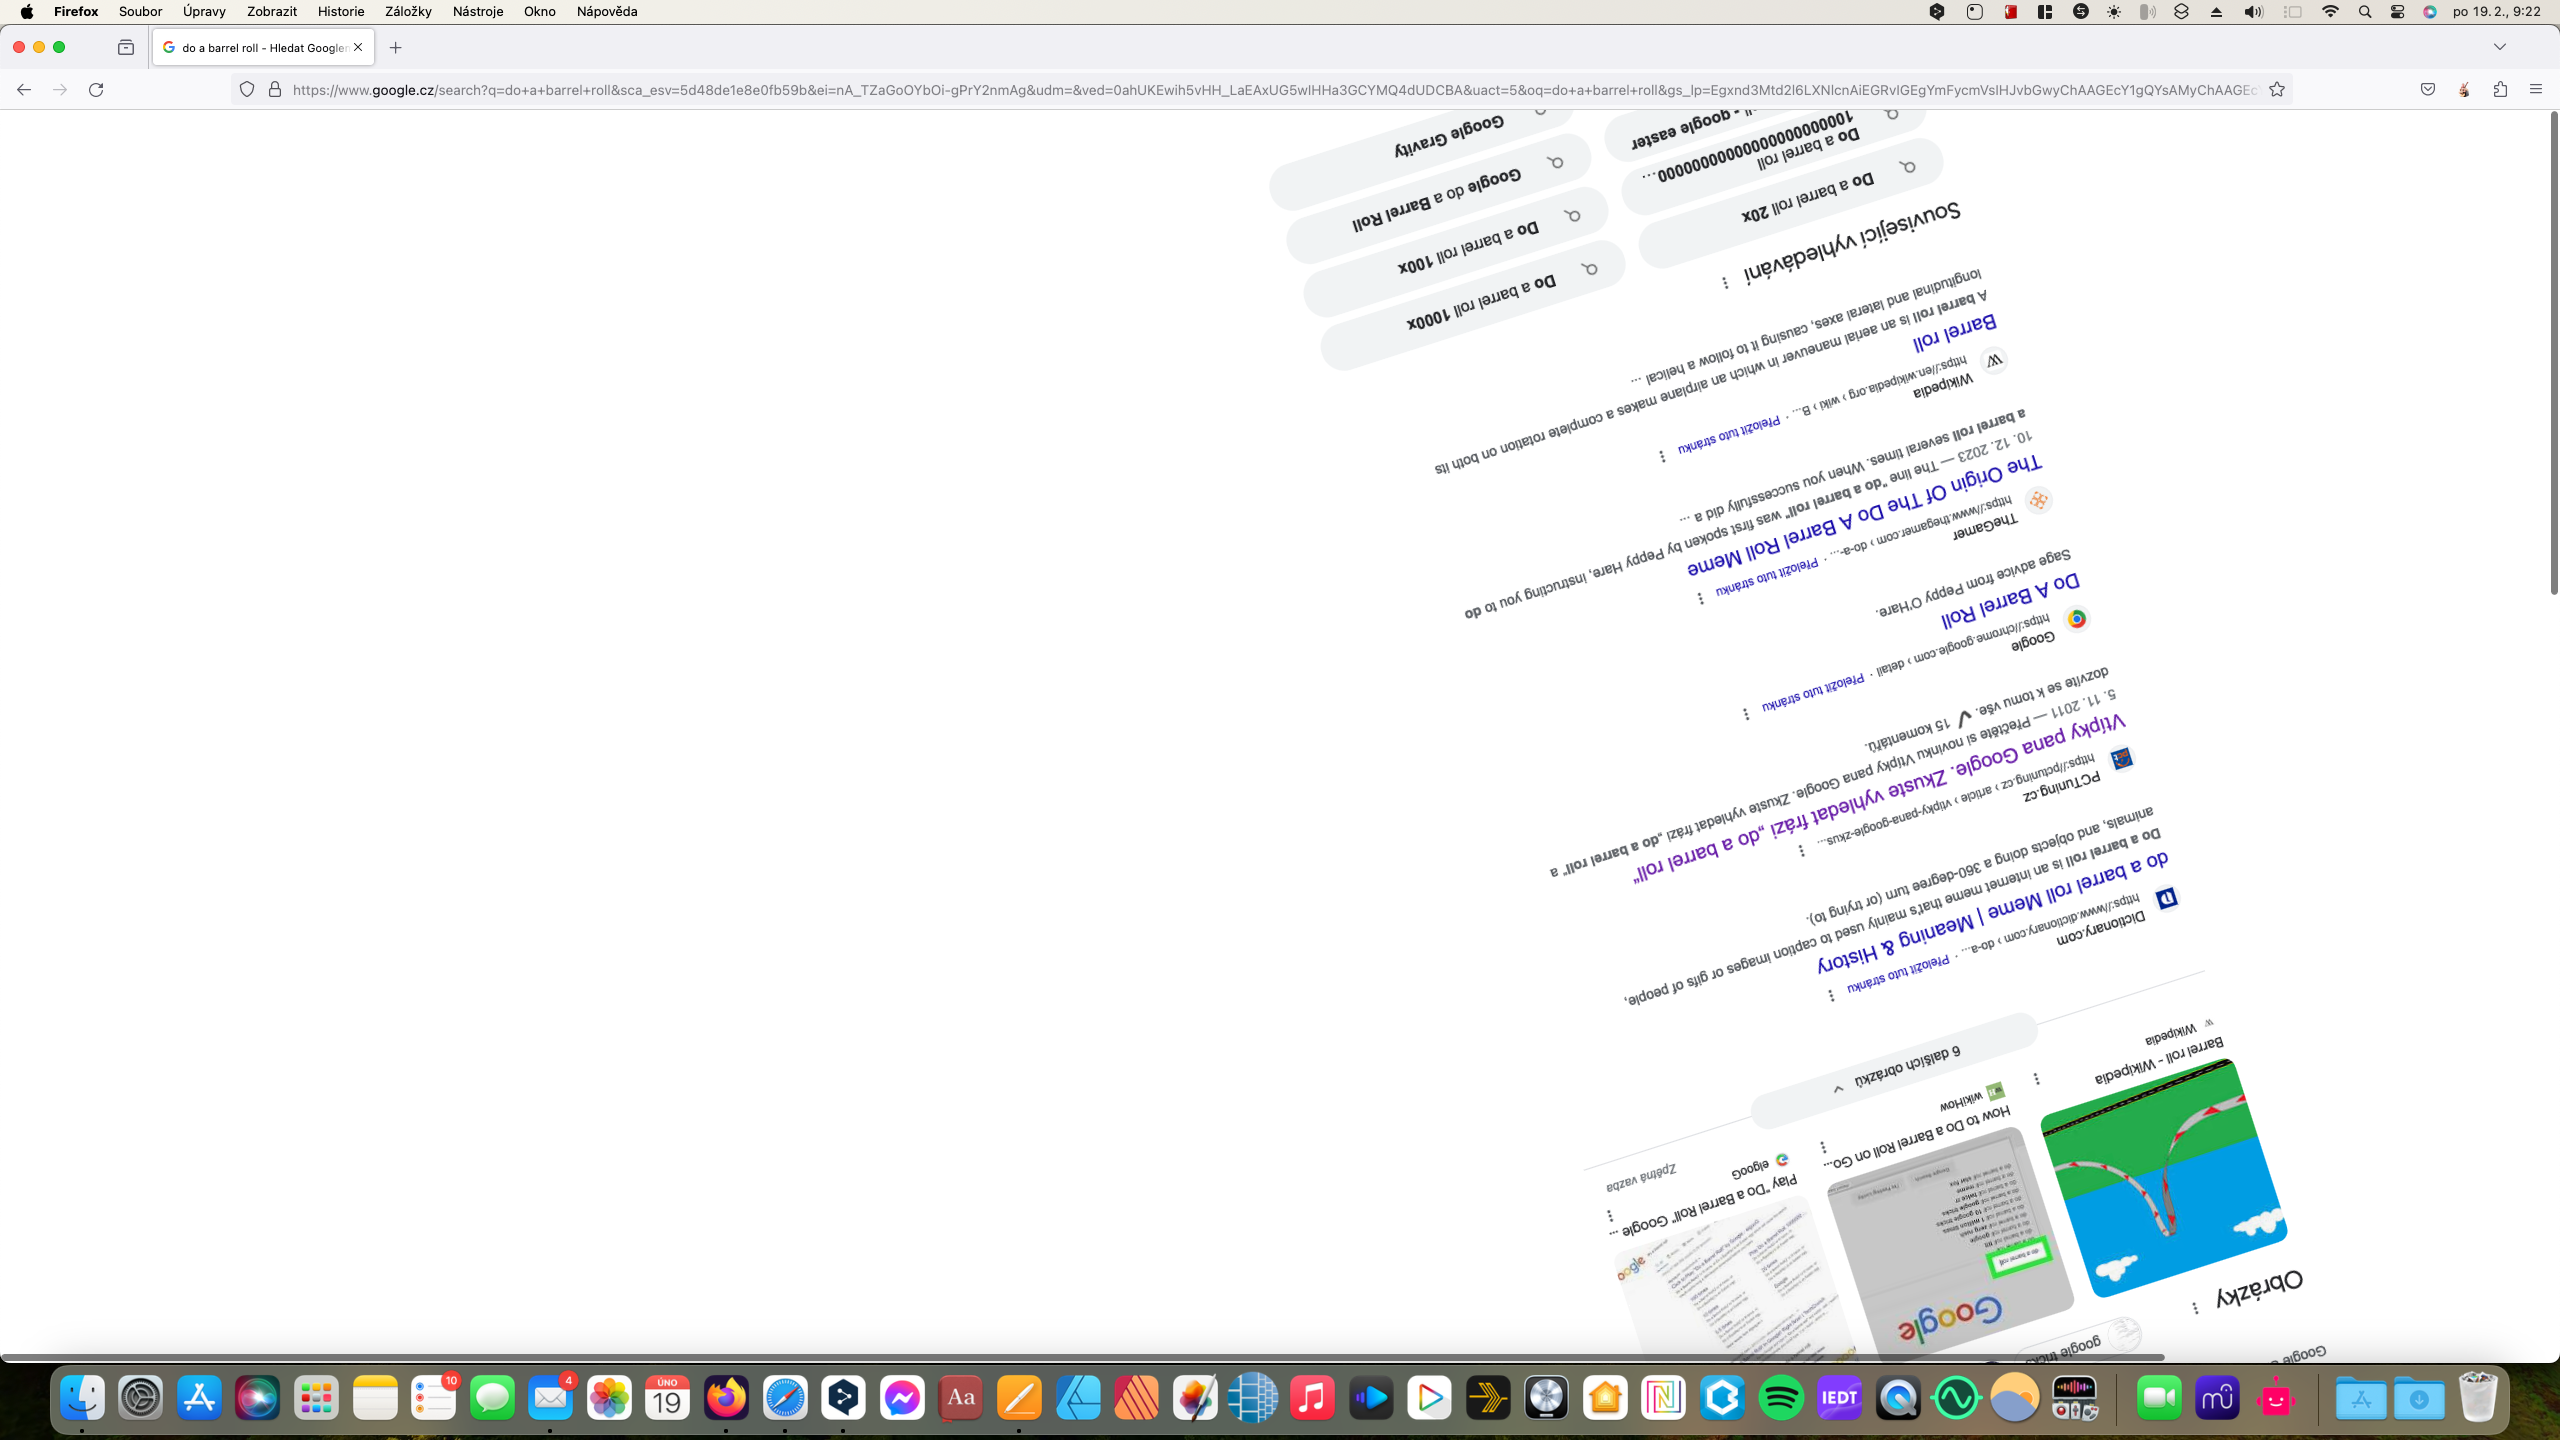2560x1440 pixels.
Task: Click the Save to Pocket icon
Action: [2428, 90]
